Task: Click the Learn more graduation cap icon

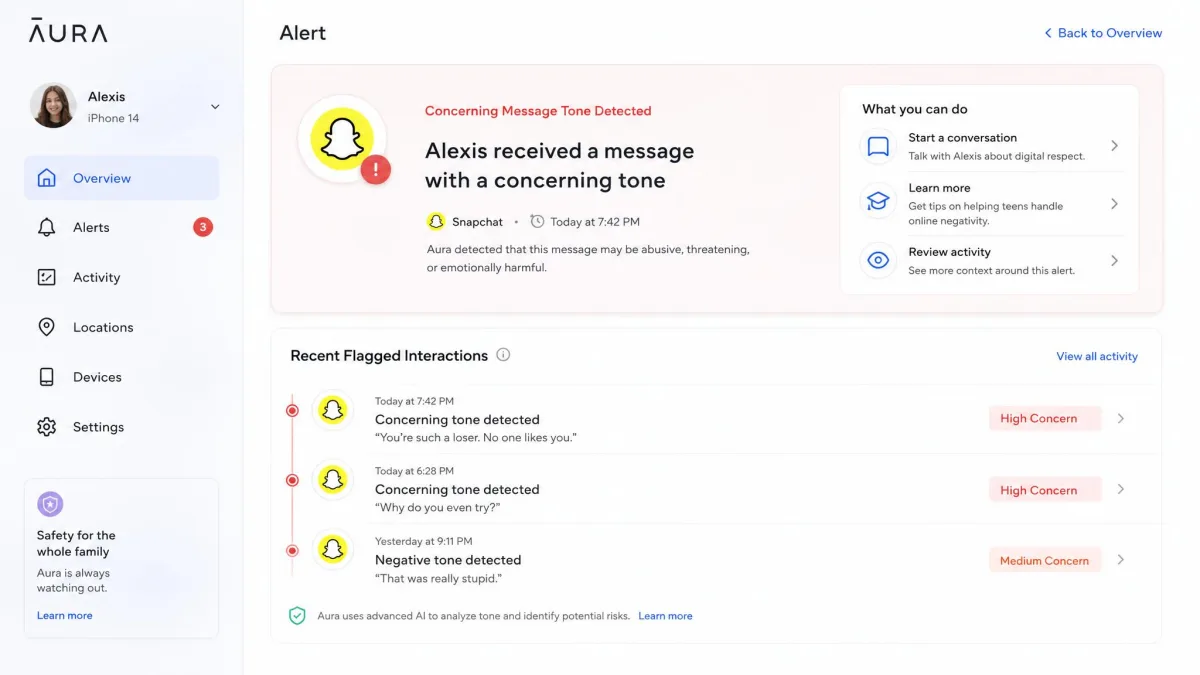Action: pyautogui.click(x=878, y=203)
